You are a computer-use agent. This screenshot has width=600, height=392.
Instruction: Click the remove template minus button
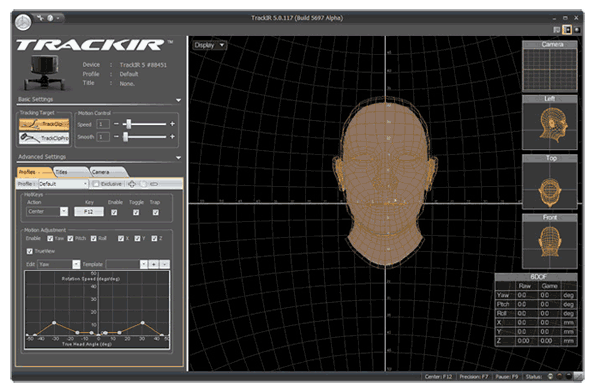pos(164,264)
